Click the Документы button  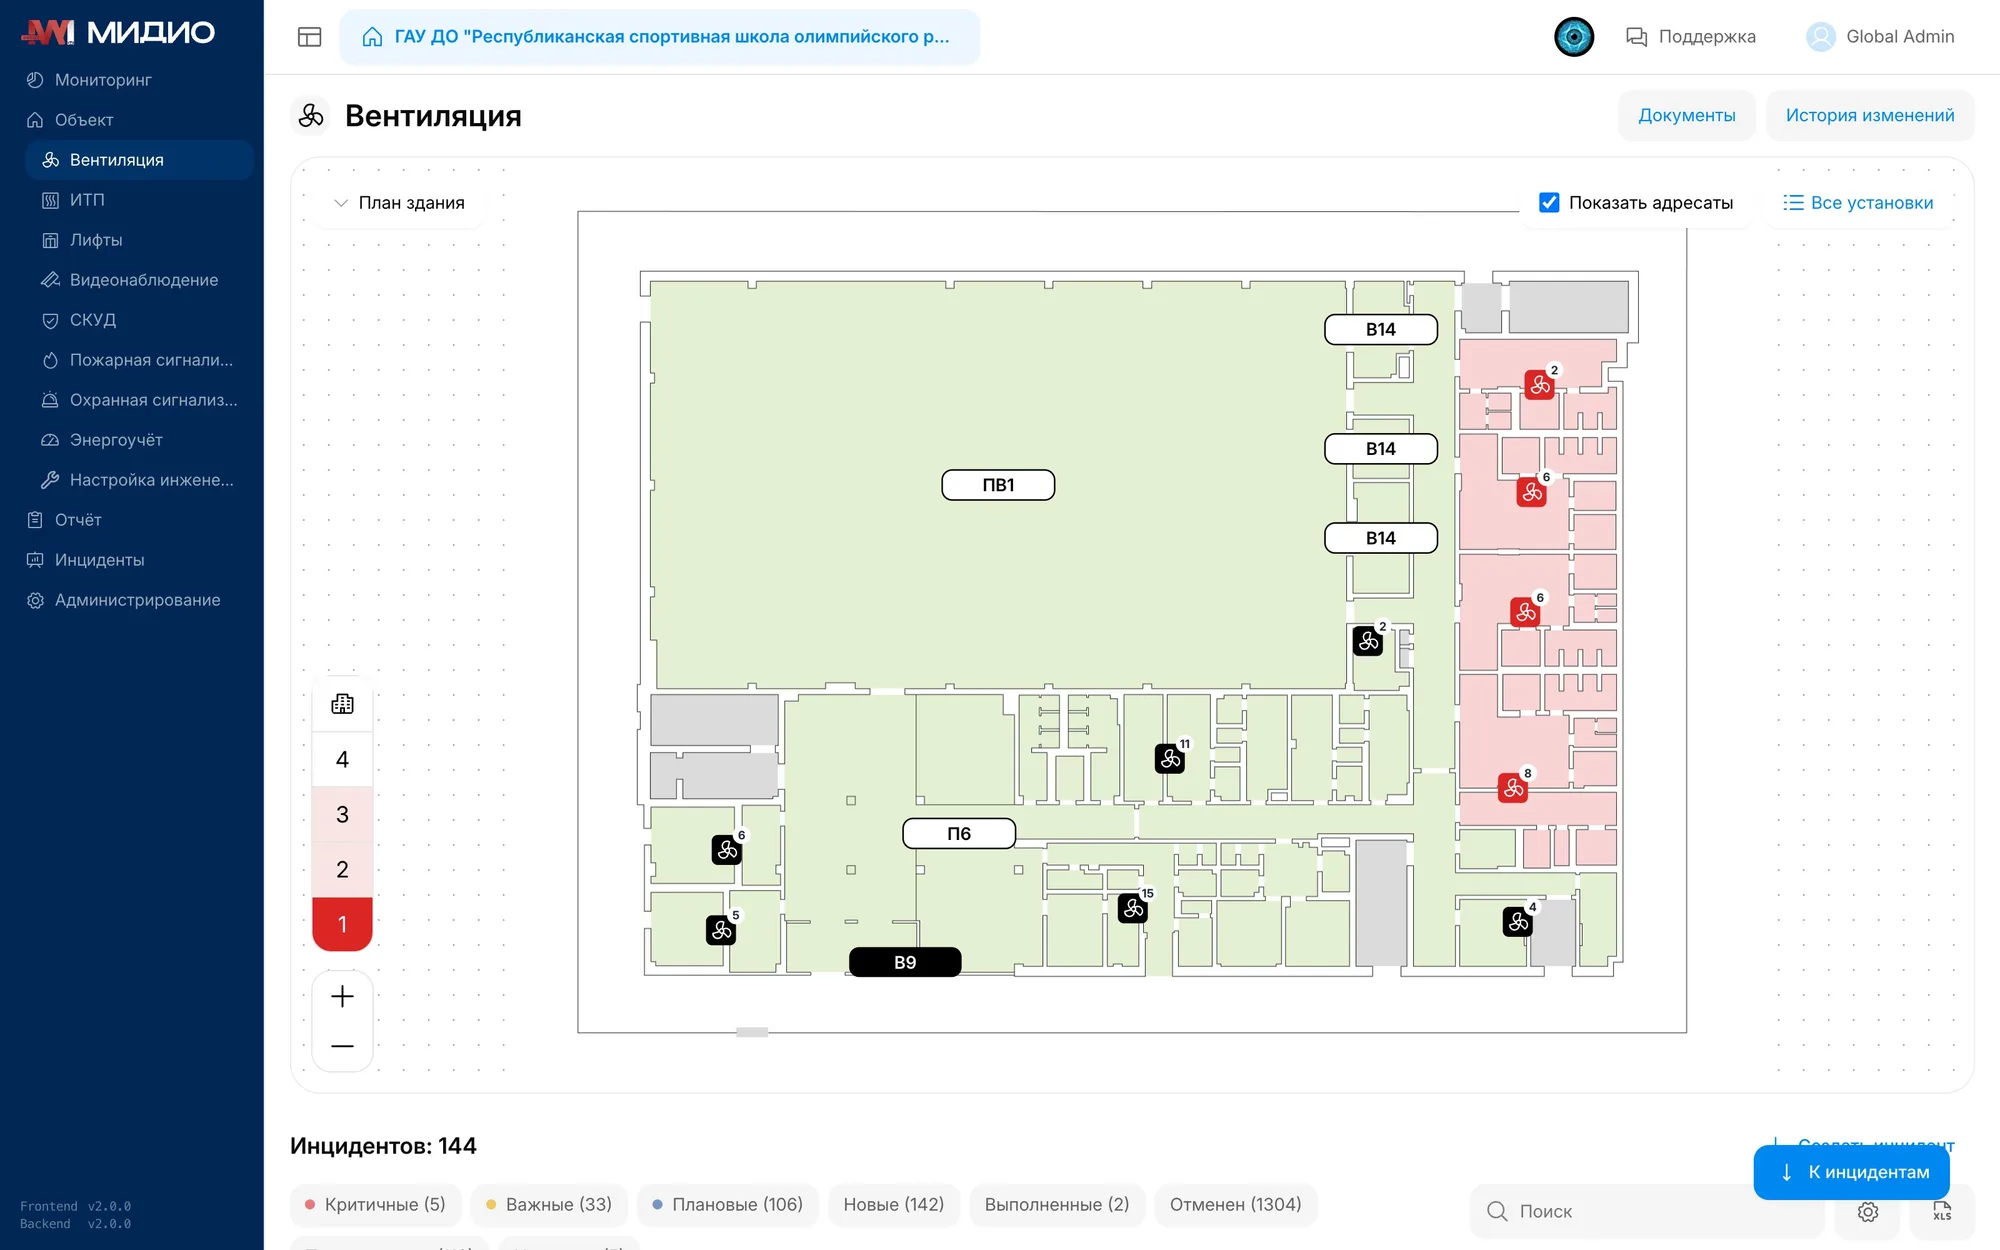coord(1687,116)
